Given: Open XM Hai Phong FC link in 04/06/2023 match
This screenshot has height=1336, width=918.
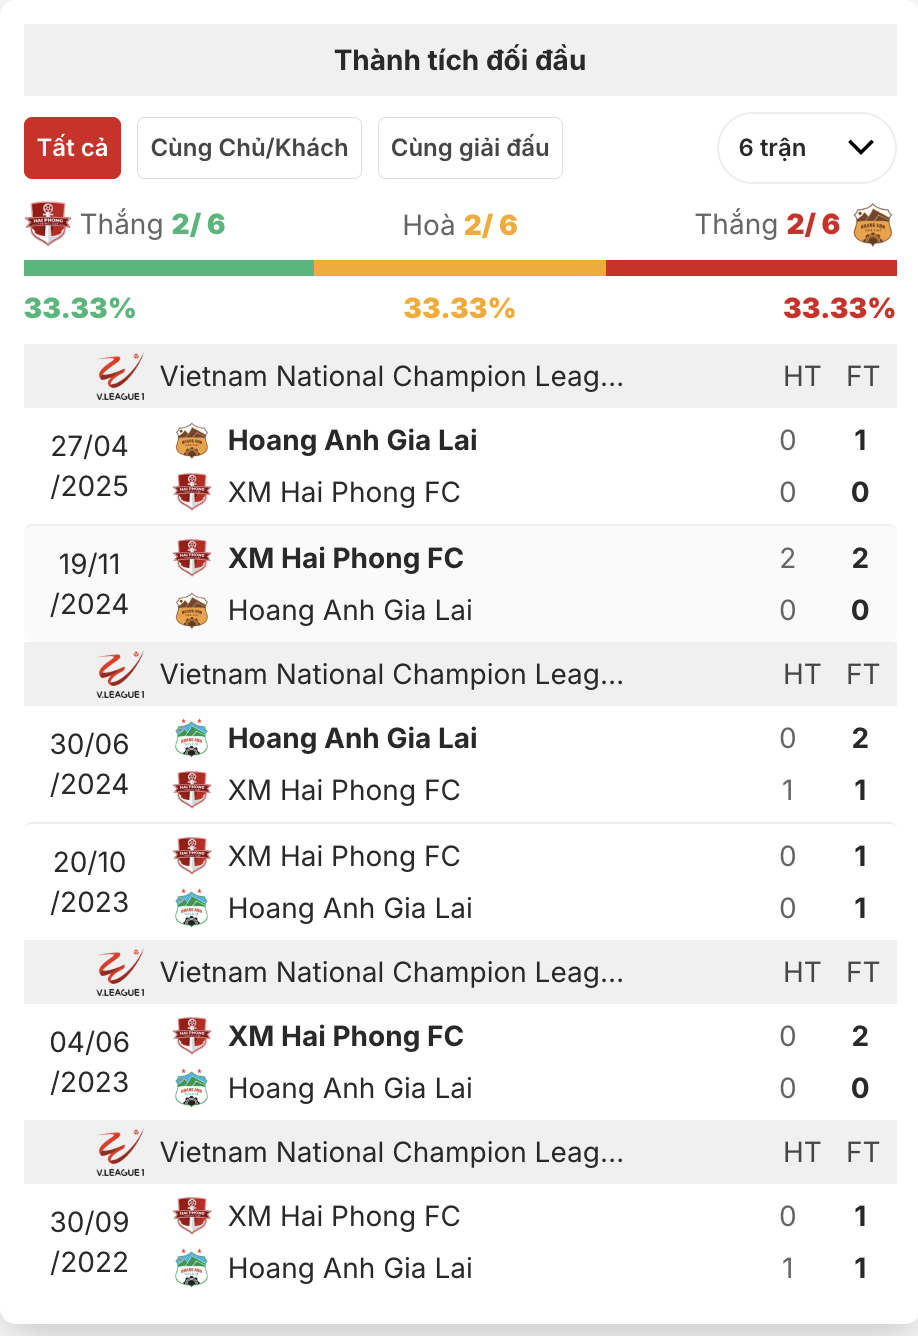Looking at the screenshot, I should [345, 1036].
